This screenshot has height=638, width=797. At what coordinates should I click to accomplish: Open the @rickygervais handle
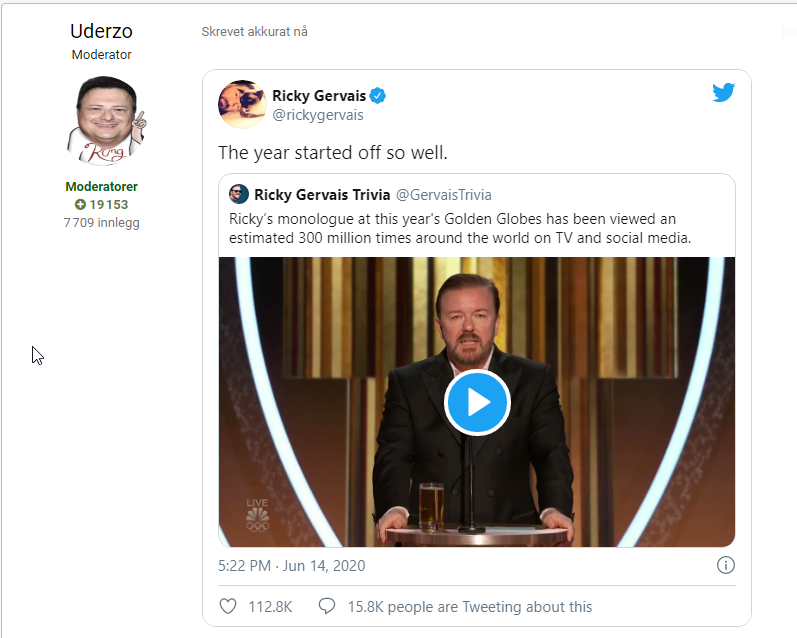pyautogui.click(x=318, y=115)
